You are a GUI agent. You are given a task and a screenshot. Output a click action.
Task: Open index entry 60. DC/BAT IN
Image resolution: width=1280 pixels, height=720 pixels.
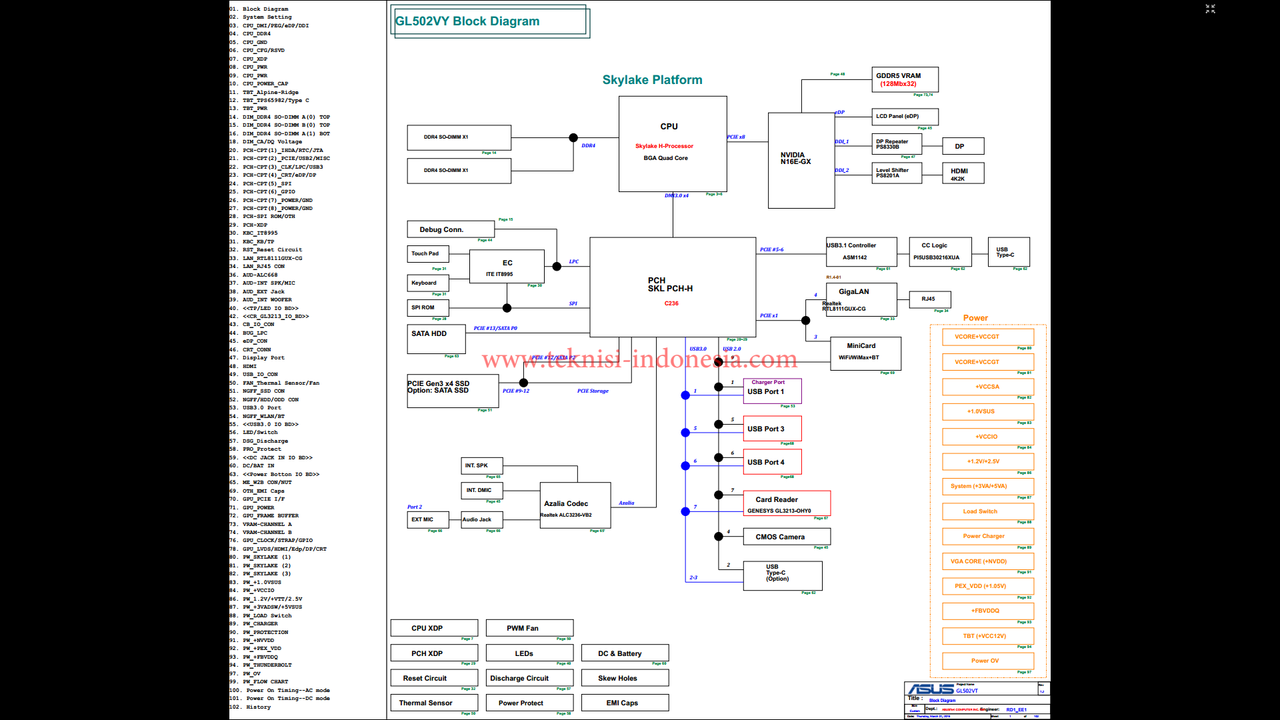point(252,466)
